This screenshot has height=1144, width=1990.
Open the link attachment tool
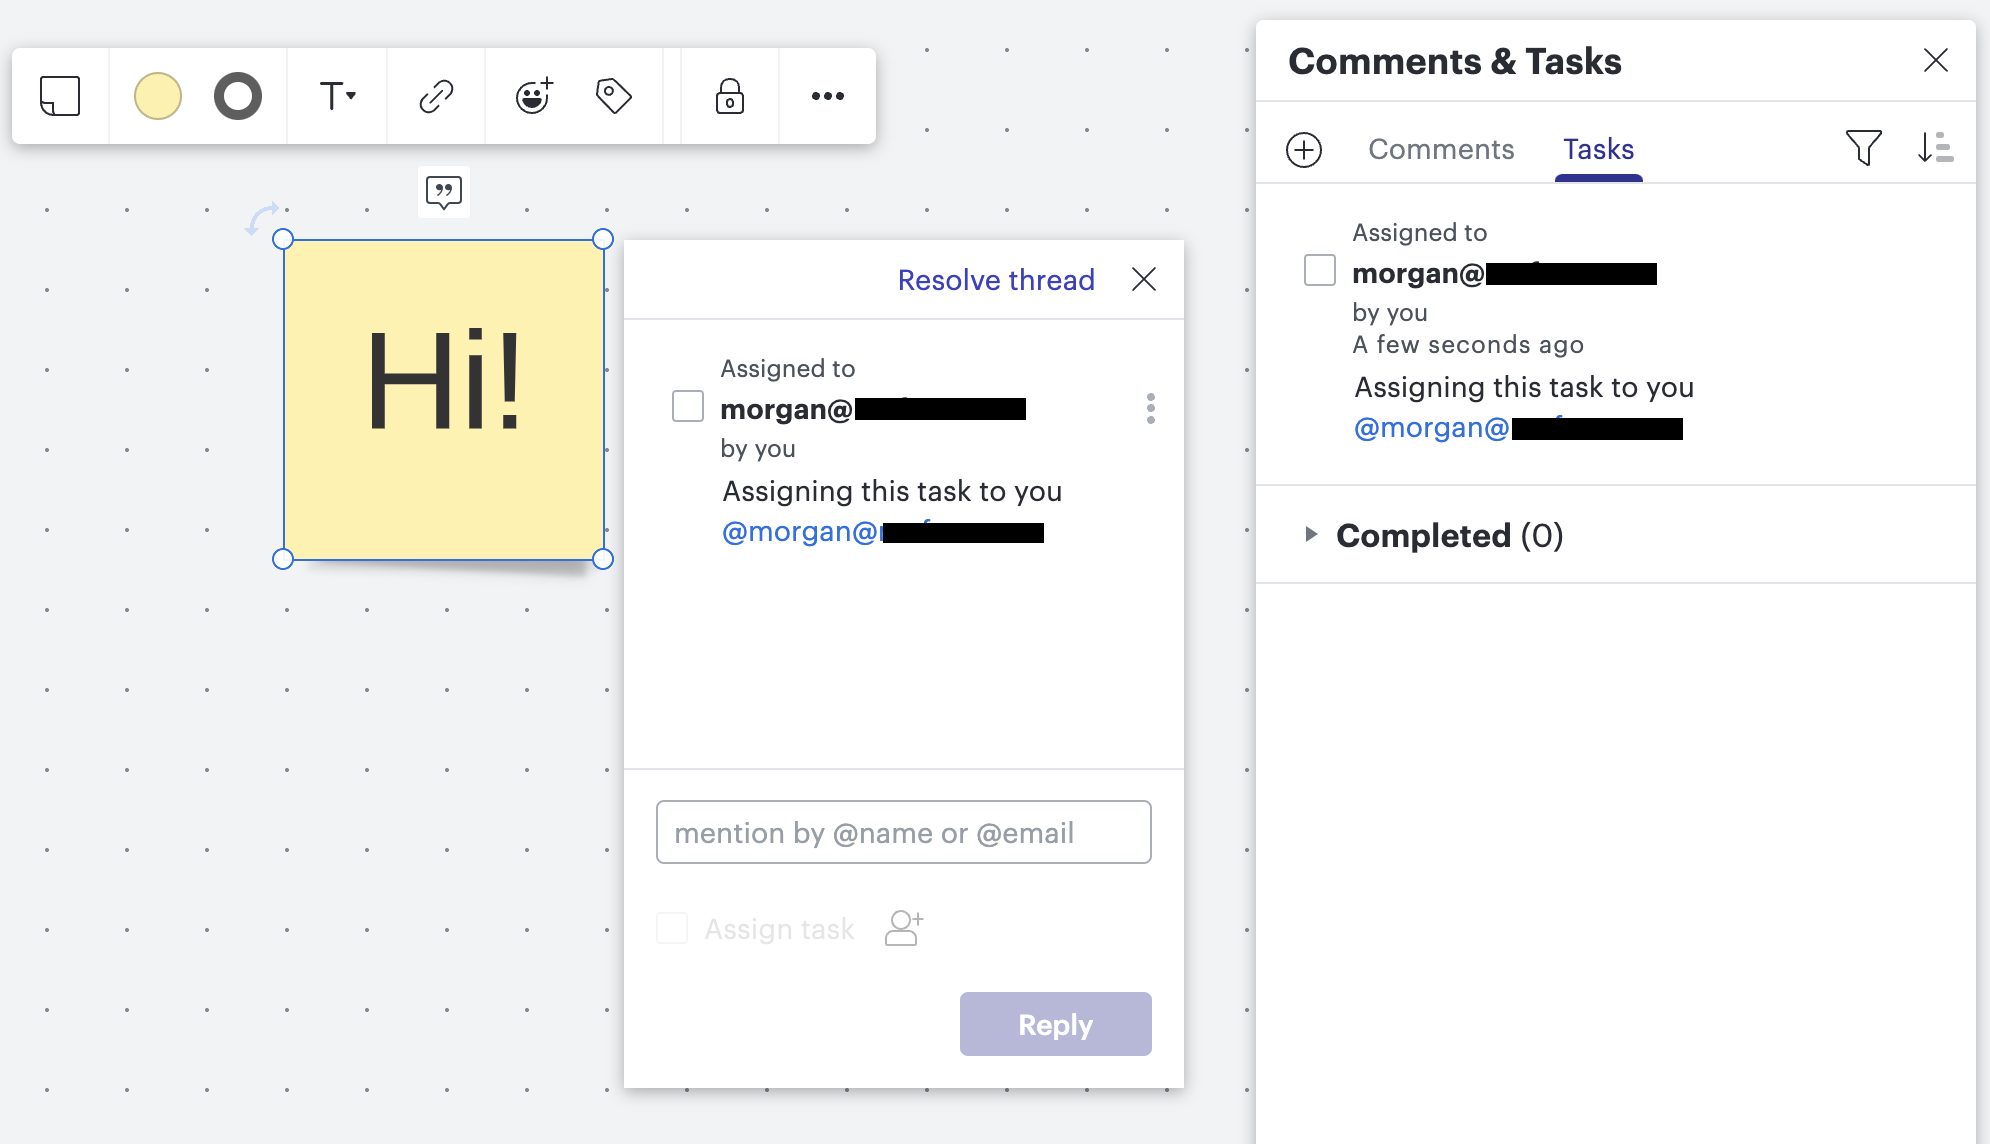(x=435, y=96)
